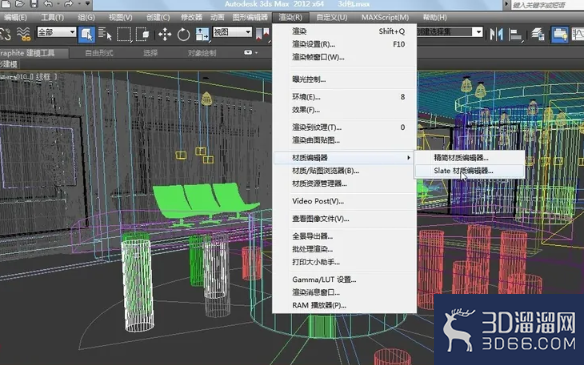Choose Video Post(V)... menu entry
Screen dimensions: 584x365
click(x=344, y=201)
